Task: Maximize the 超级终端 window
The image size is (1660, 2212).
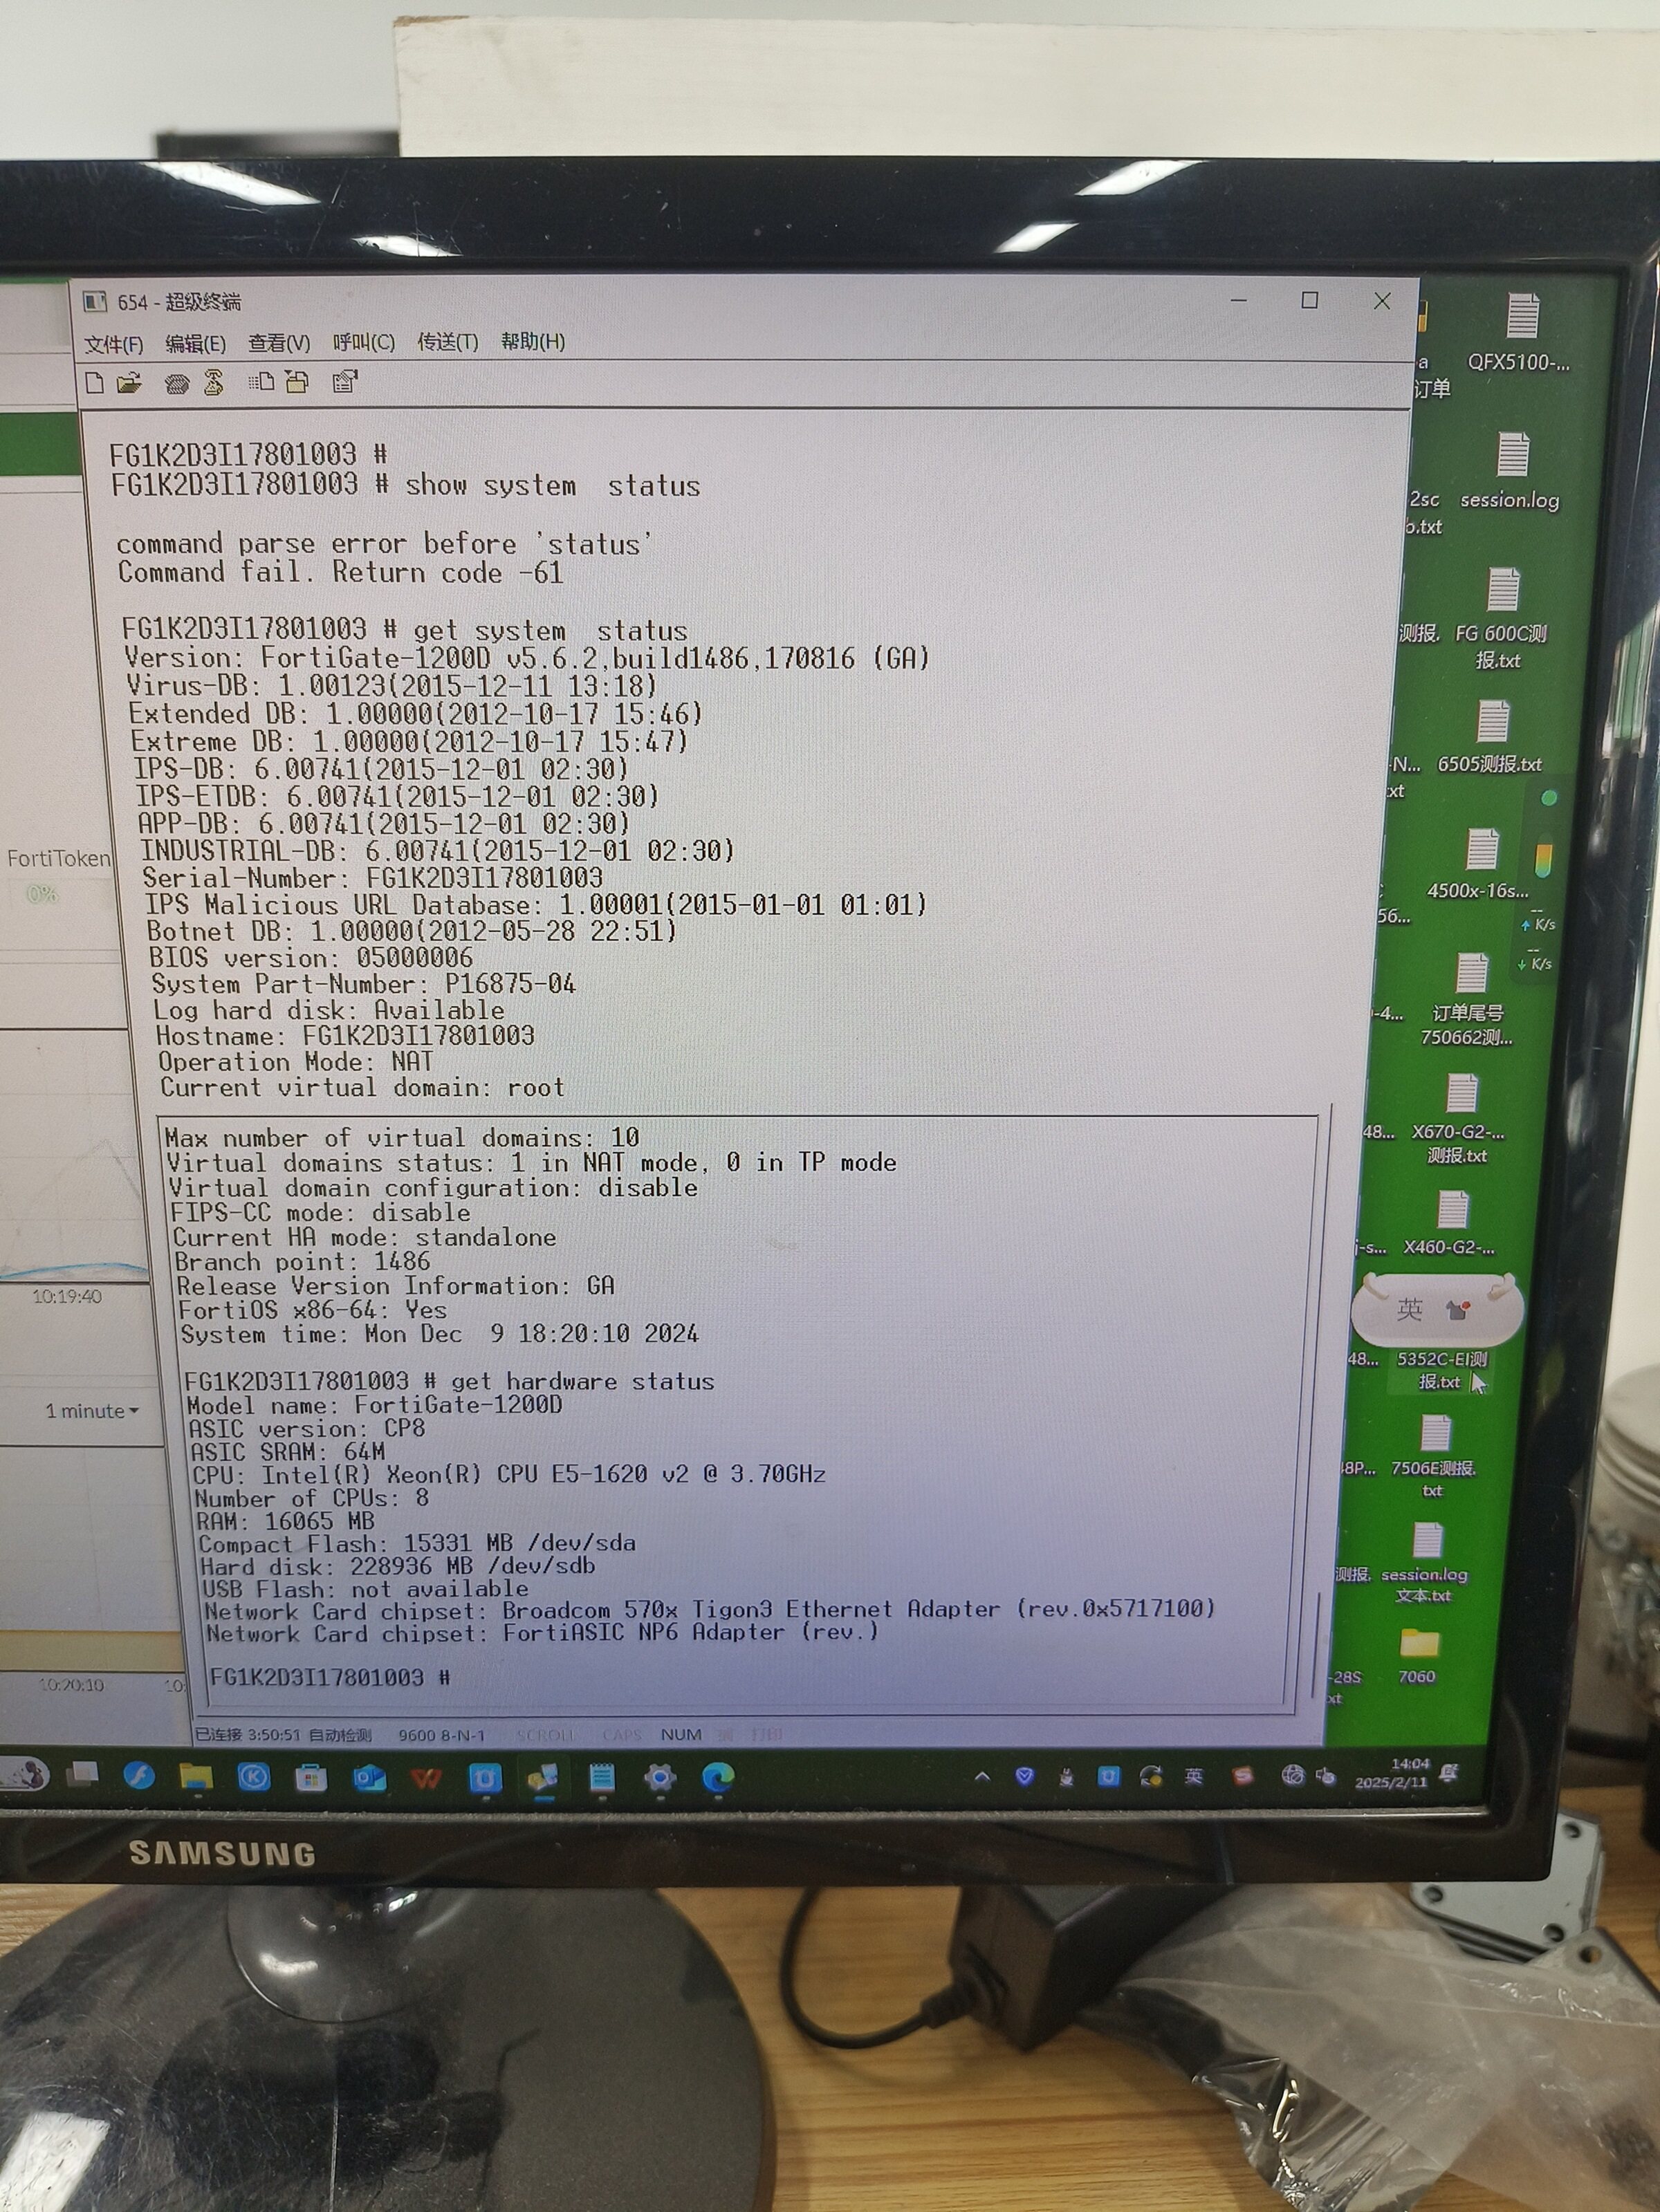Action: click(1309, 300)
